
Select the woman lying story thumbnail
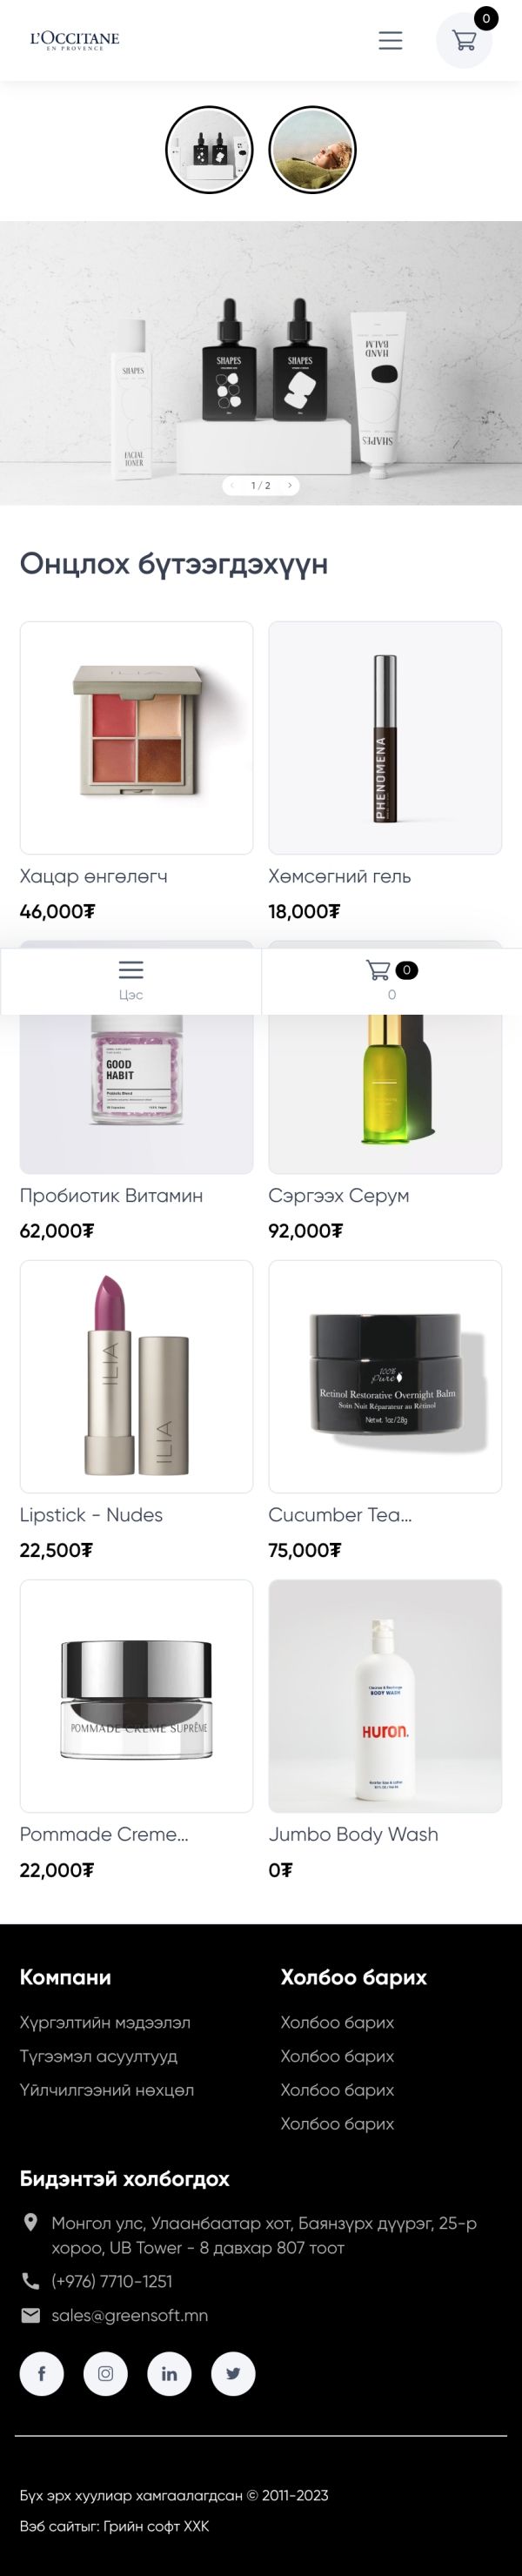313,150
